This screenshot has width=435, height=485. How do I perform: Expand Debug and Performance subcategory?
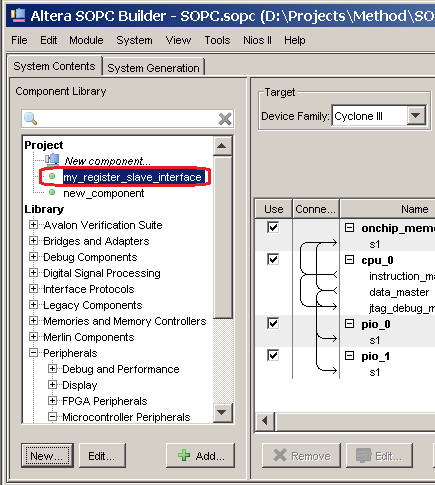[x=52, y=368]
